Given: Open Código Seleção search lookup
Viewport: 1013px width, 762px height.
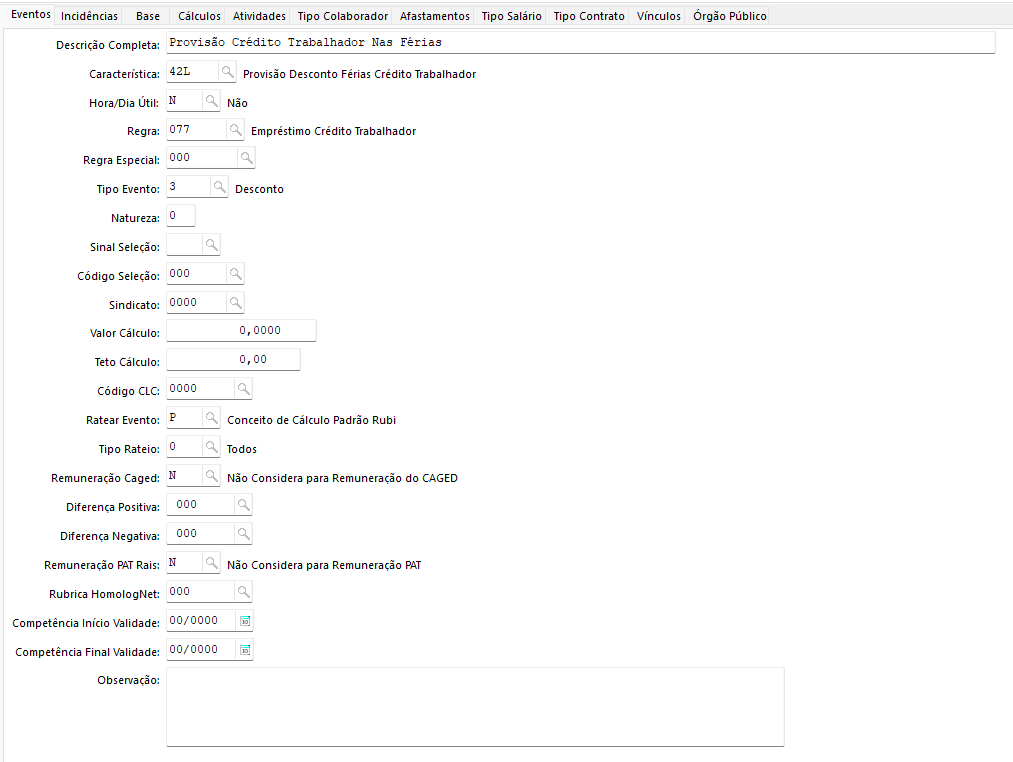Looking at the screenshot, I should (235, 274).
